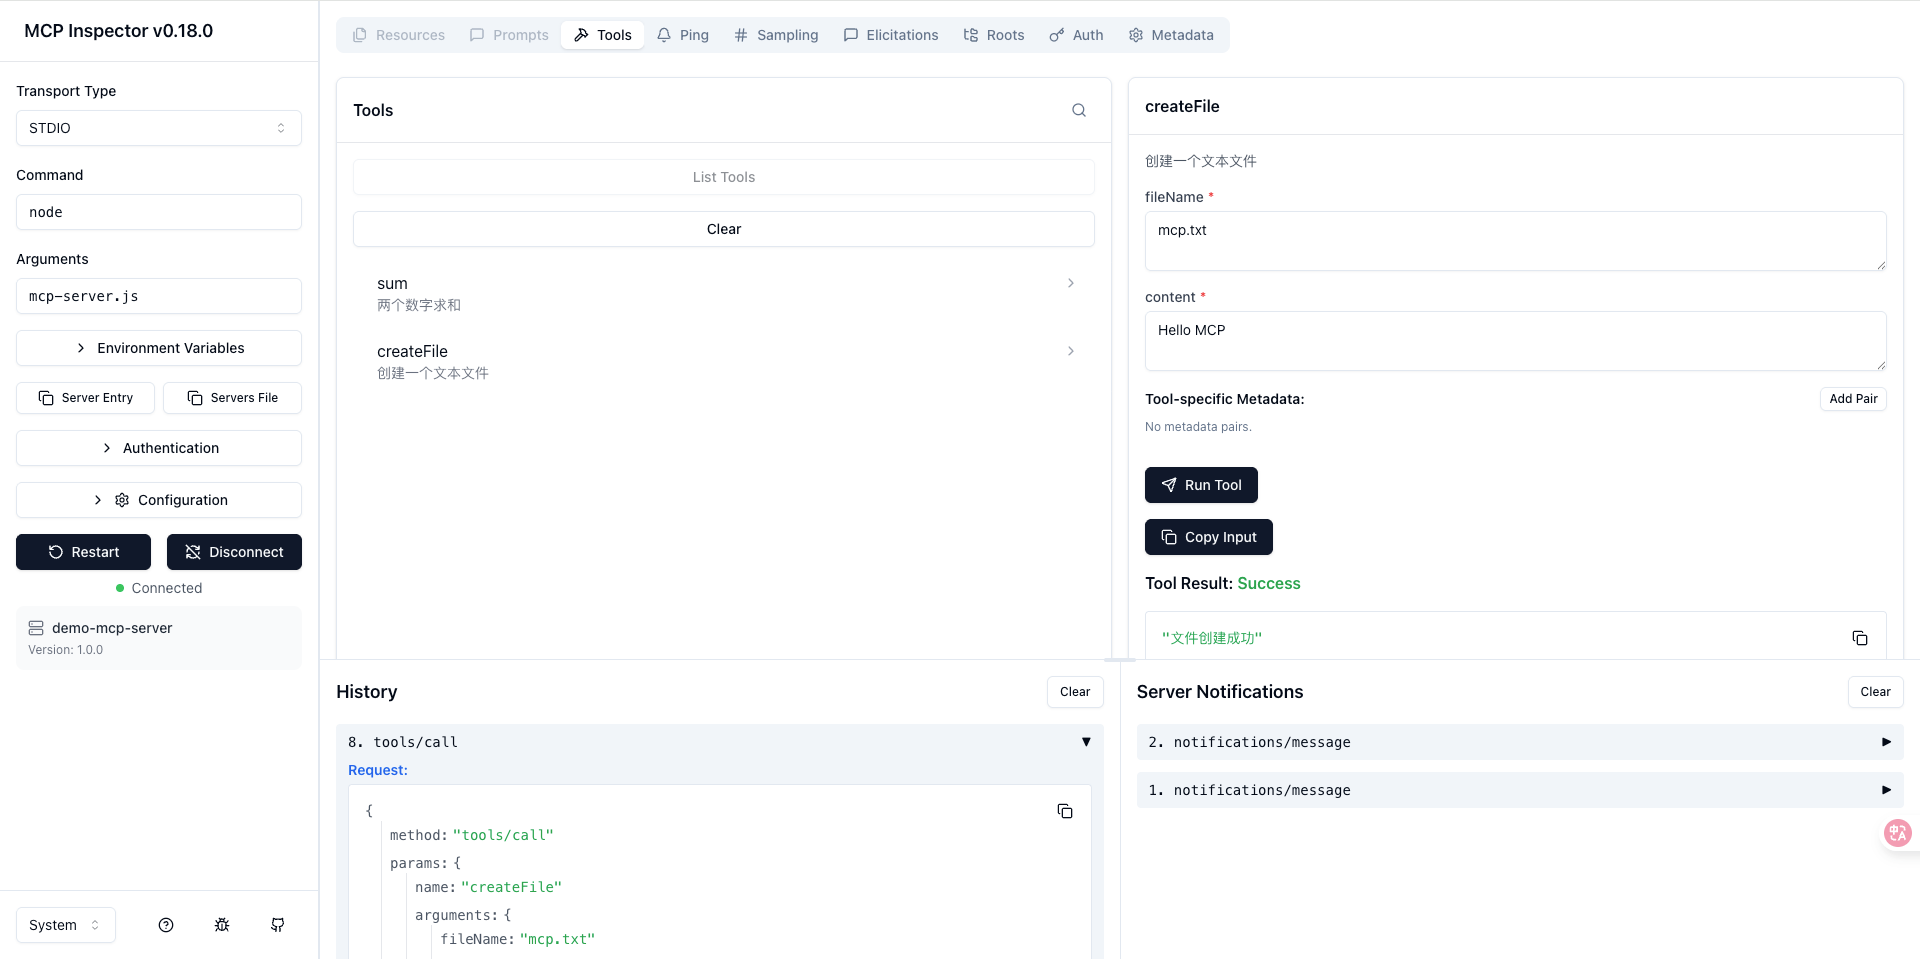
Task: Restart the server connection
Action: pyautogui.click(x=83, y=552)
